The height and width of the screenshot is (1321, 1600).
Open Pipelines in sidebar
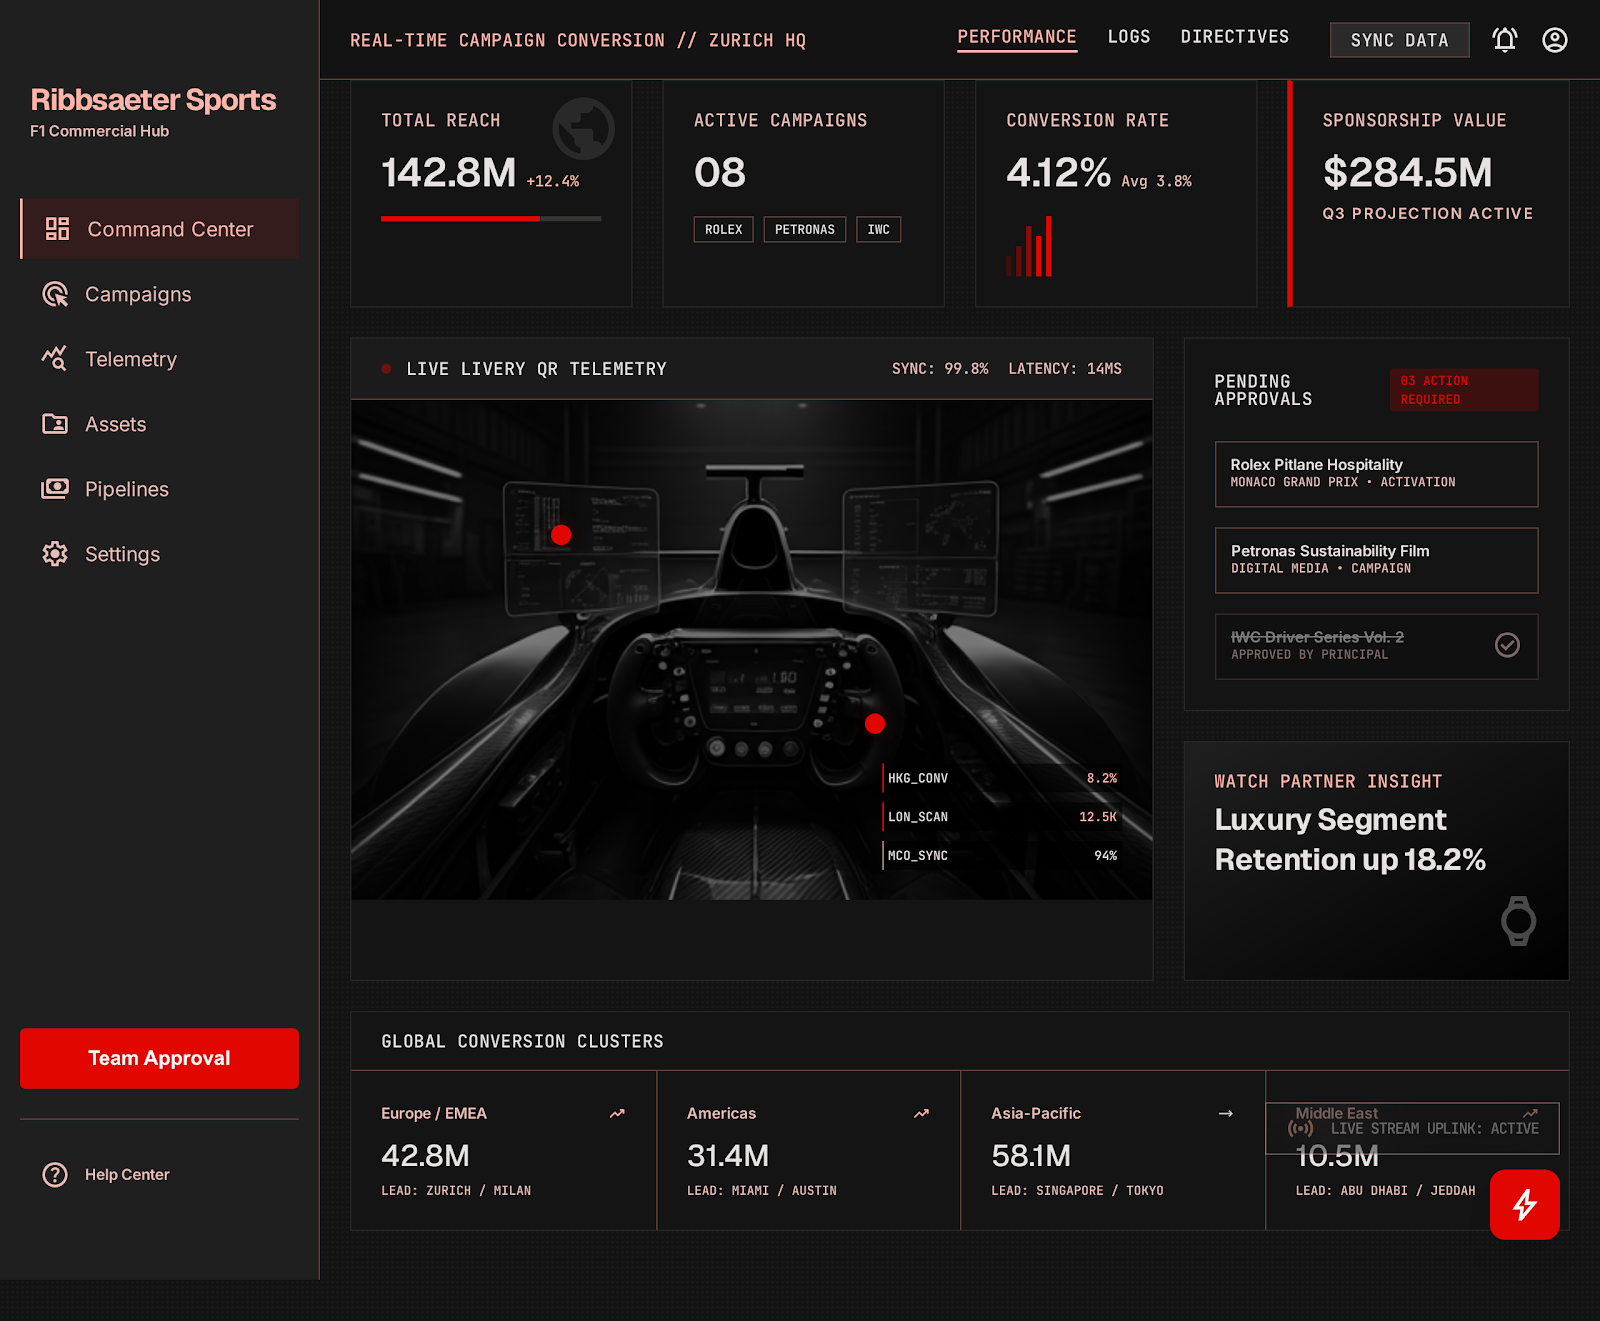(160, 489)
